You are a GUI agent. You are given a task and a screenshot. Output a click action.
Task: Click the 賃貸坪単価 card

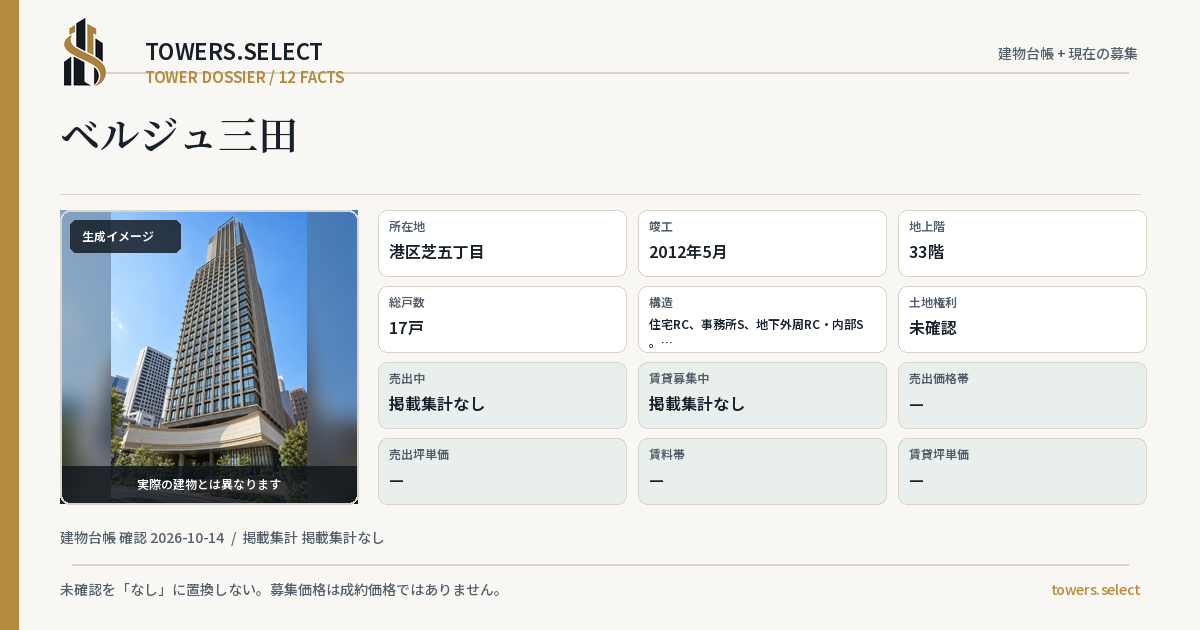click(1022, 471)
